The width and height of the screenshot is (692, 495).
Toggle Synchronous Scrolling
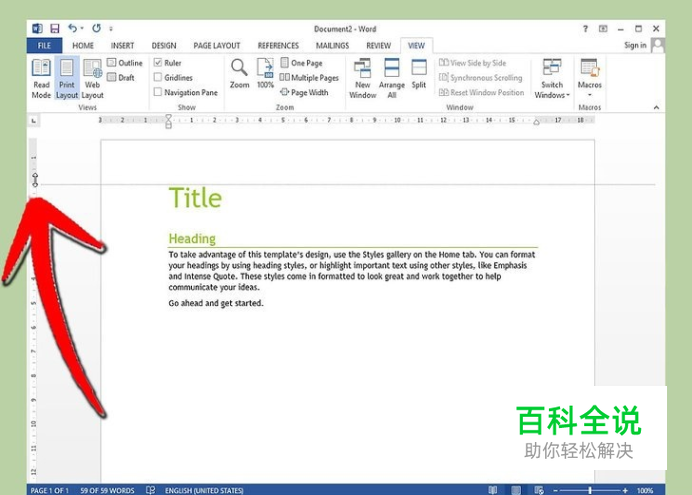click(481, 78)
